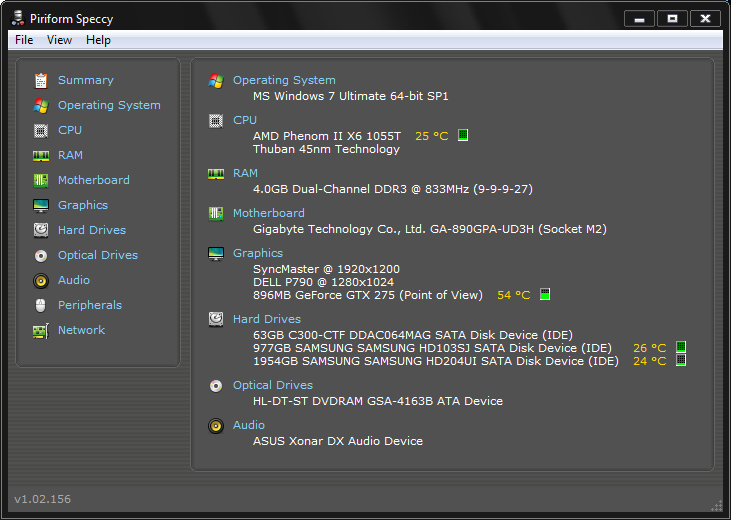This screenshot has height=520, width=731.
Task: Open the View menu
Action: point(59,40)
